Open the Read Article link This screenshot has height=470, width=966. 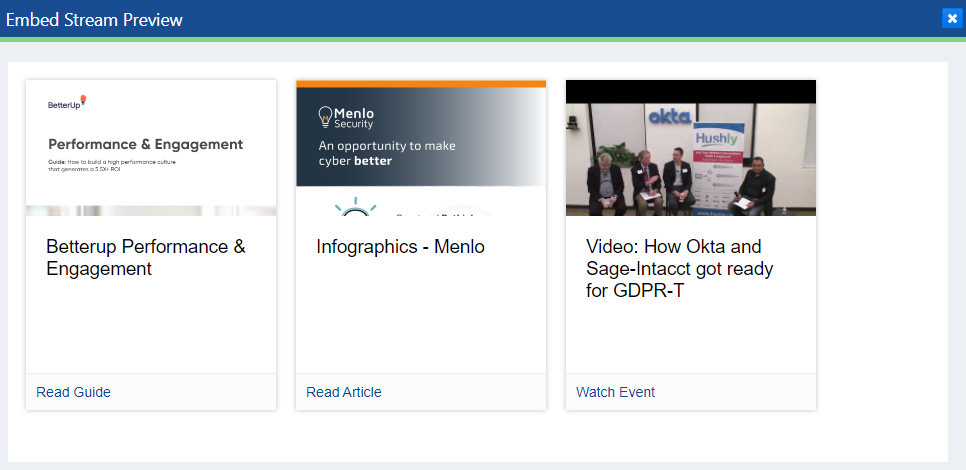click(344, 392)
